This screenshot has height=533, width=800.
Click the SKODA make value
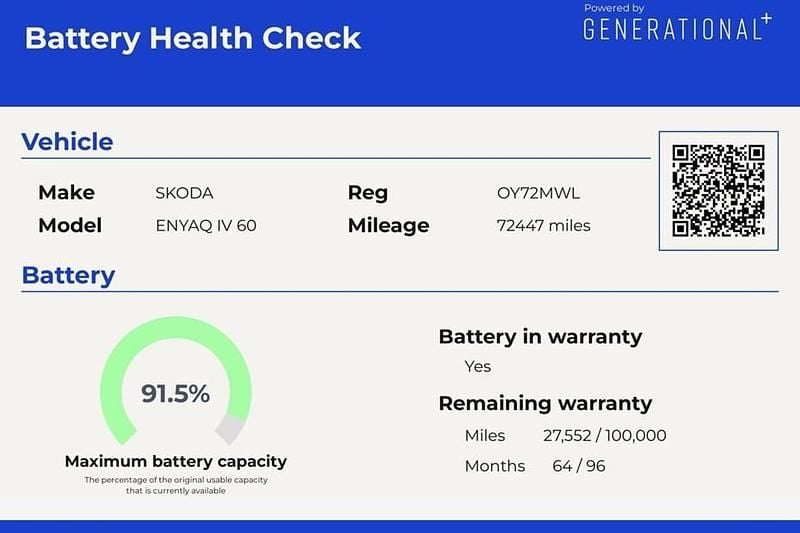pos(184,193)
